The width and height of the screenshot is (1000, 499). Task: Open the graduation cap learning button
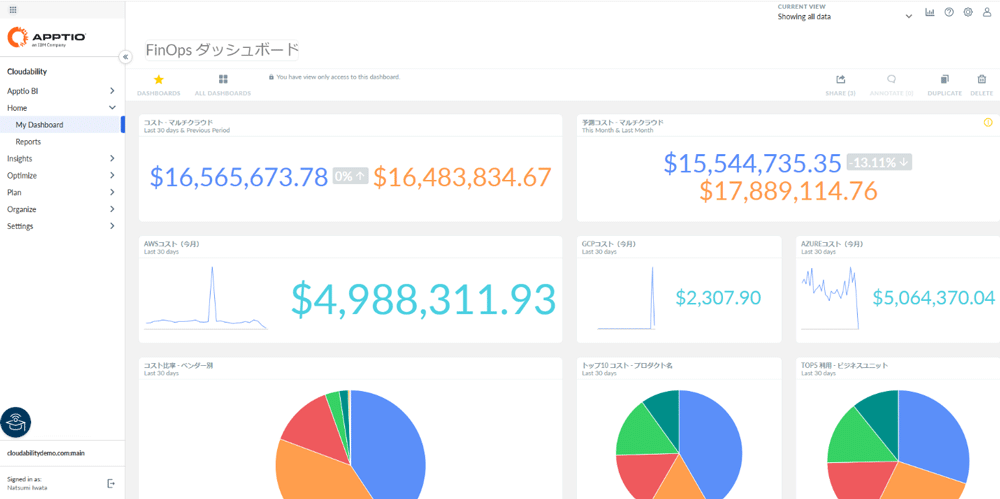16,422
